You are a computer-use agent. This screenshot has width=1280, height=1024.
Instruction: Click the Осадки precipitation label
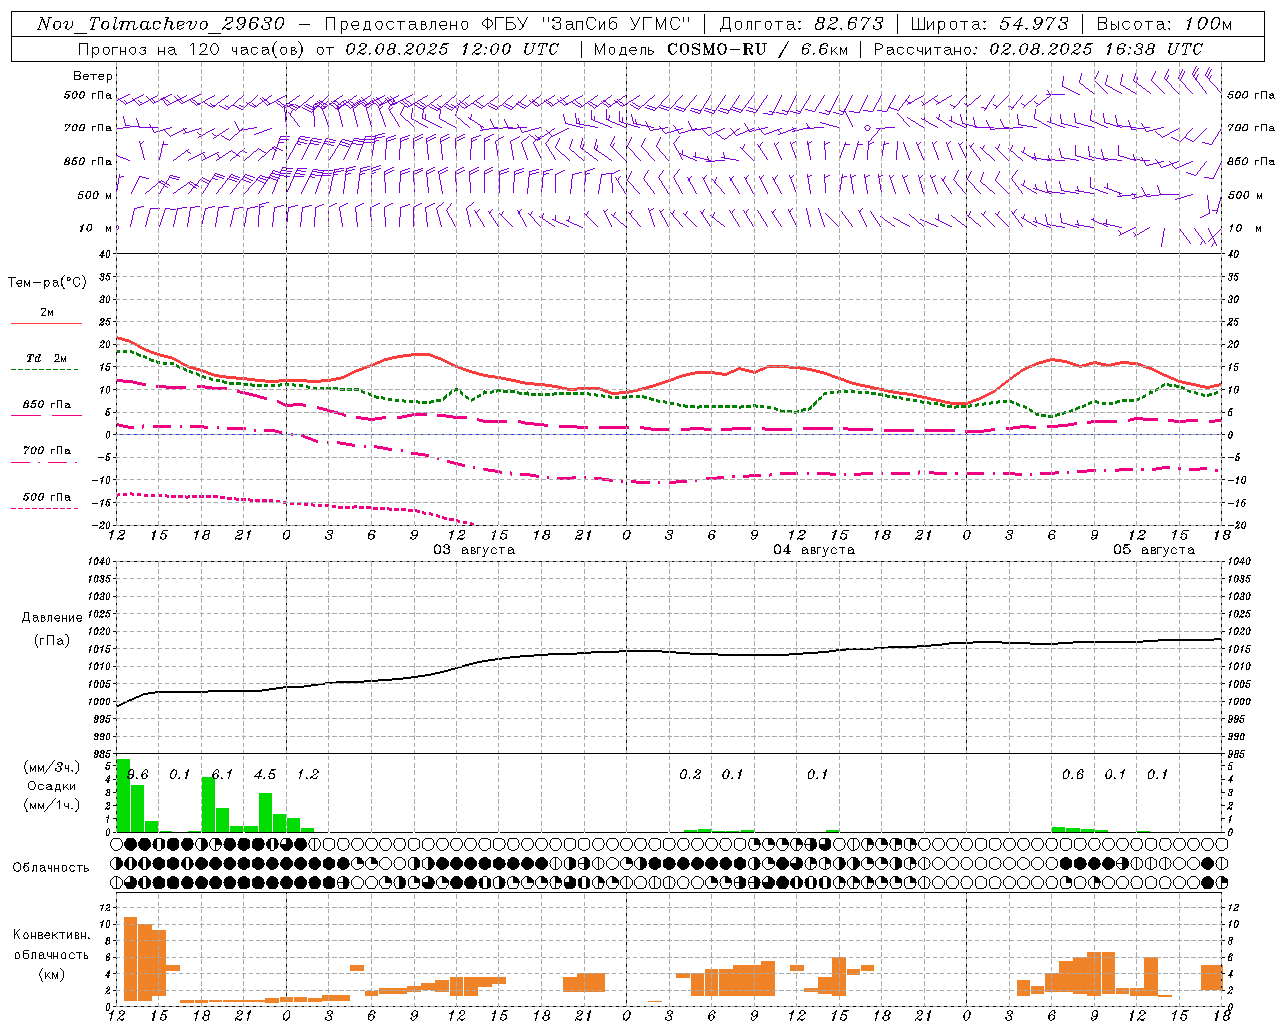[51, 786]
